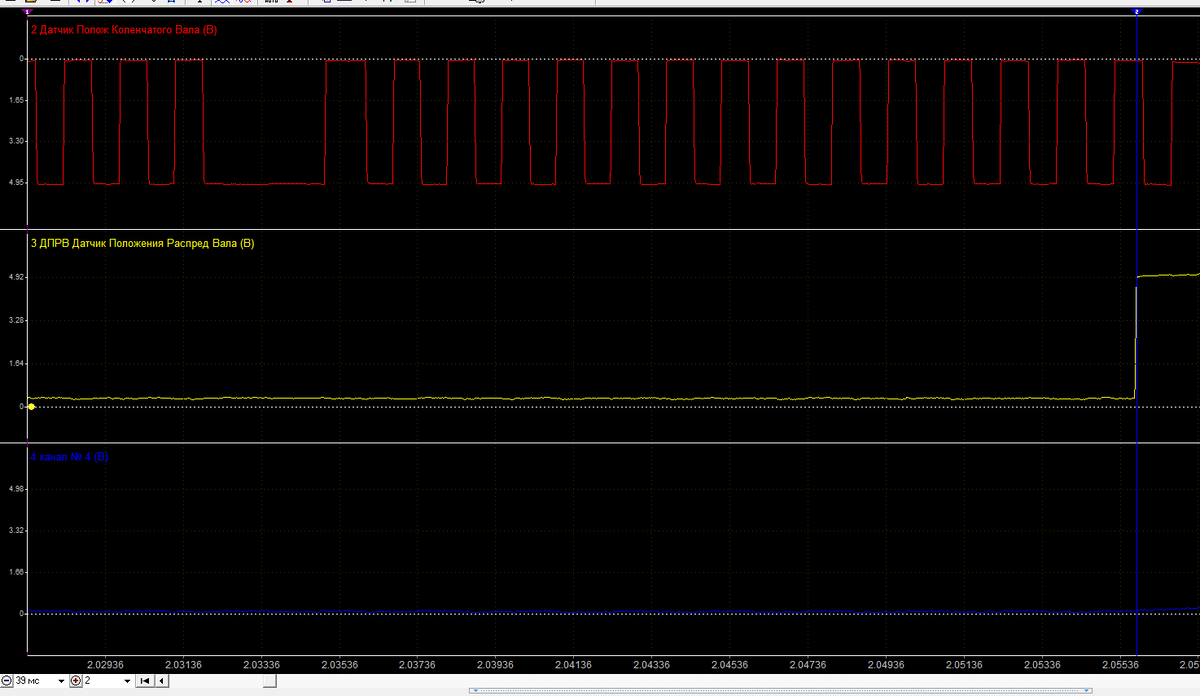1200x696 pixels.
Task: Select channel label '2 Датчик Полож Коленчатого Вала (В)'
Action: click(x=124, y=30)
